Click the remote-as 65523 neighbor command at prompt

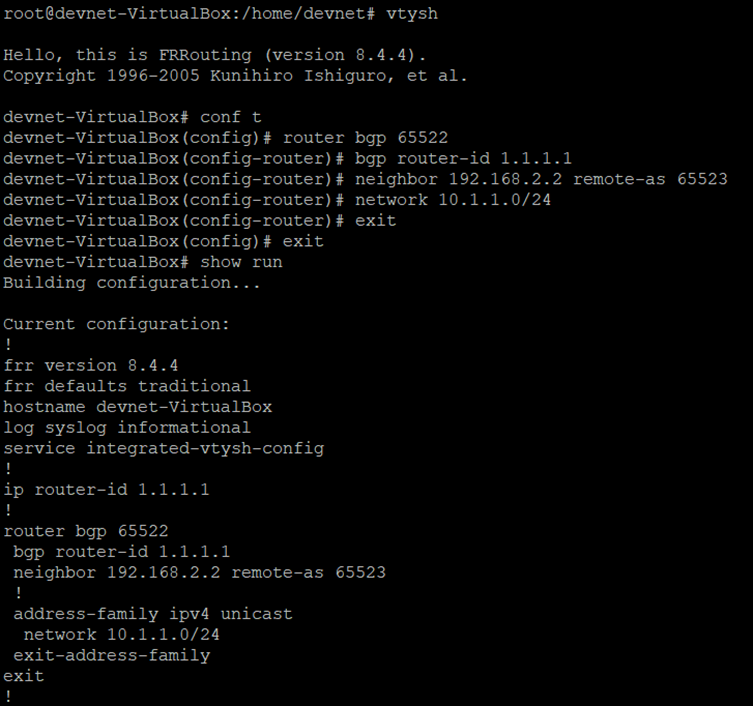[x=541, y=180]
